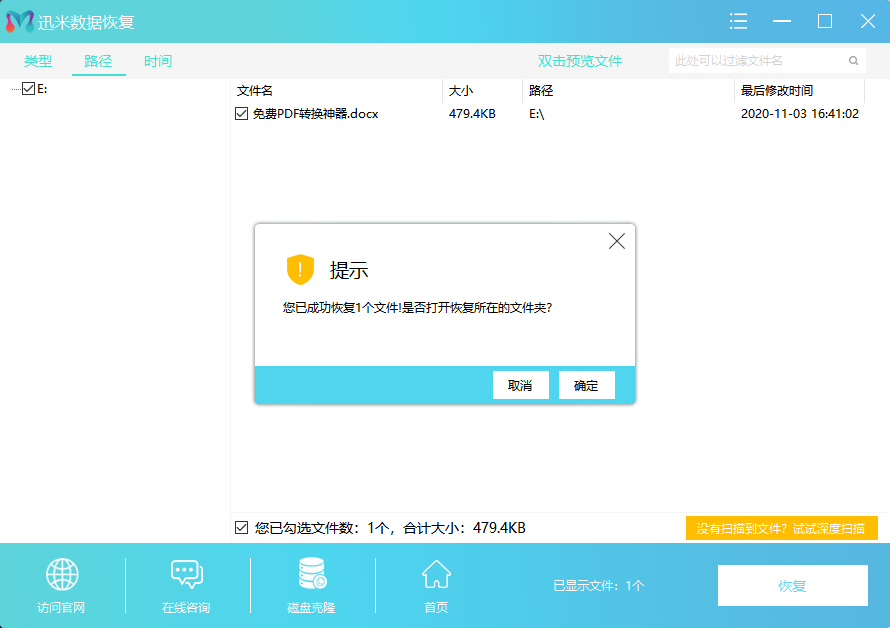Switch to the 类型 tab

[37, 60]
